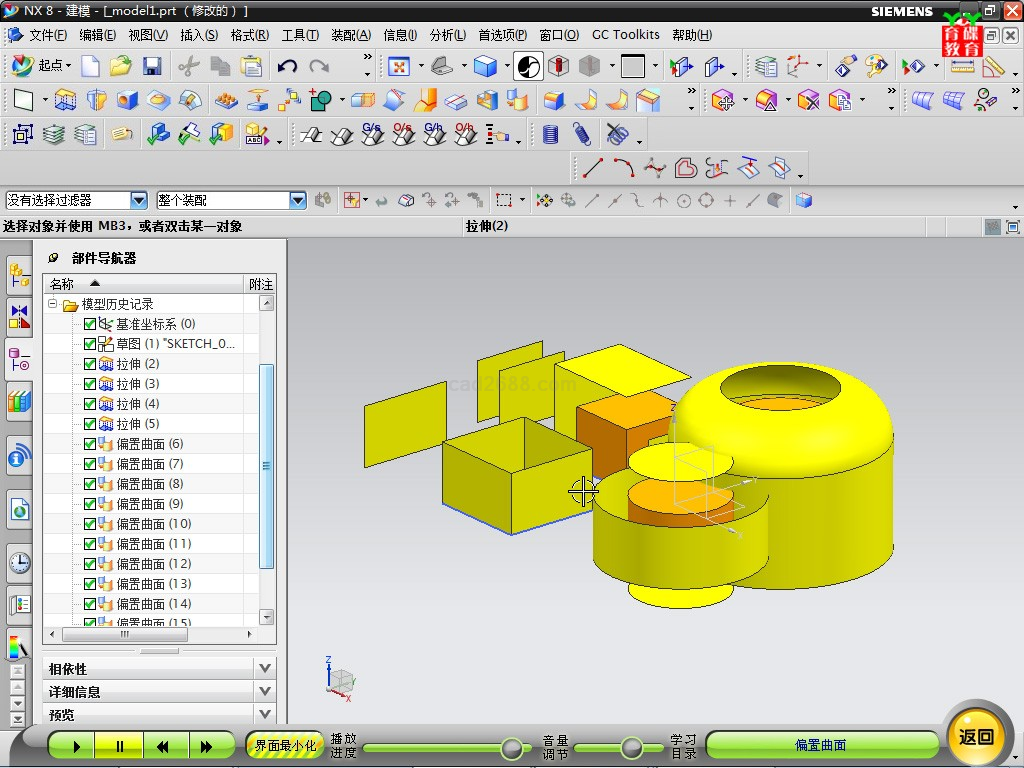Open the 插入(S) menu
The width and height of the screenshot is (1024, 768).
click(x=199, y=35)
